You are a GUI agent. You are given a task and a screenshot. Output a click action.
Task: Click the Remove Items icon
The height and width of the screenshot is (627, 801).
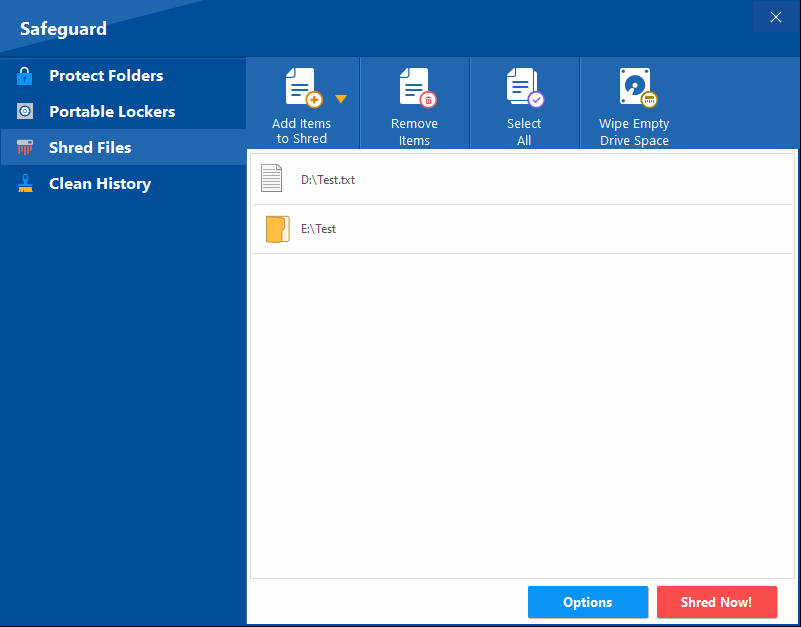click(x=417, y=87)
